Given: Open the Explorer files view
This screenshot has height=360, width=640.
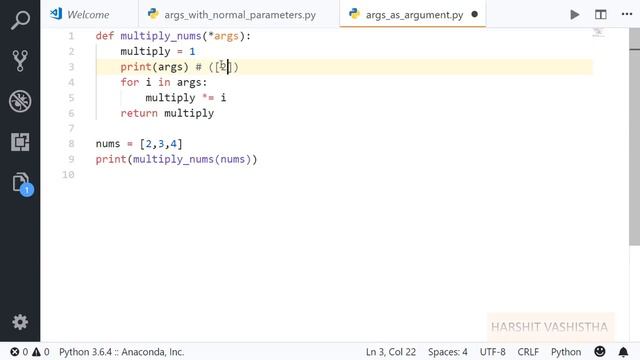Looking at the screenshot, I should coord(21,183).
